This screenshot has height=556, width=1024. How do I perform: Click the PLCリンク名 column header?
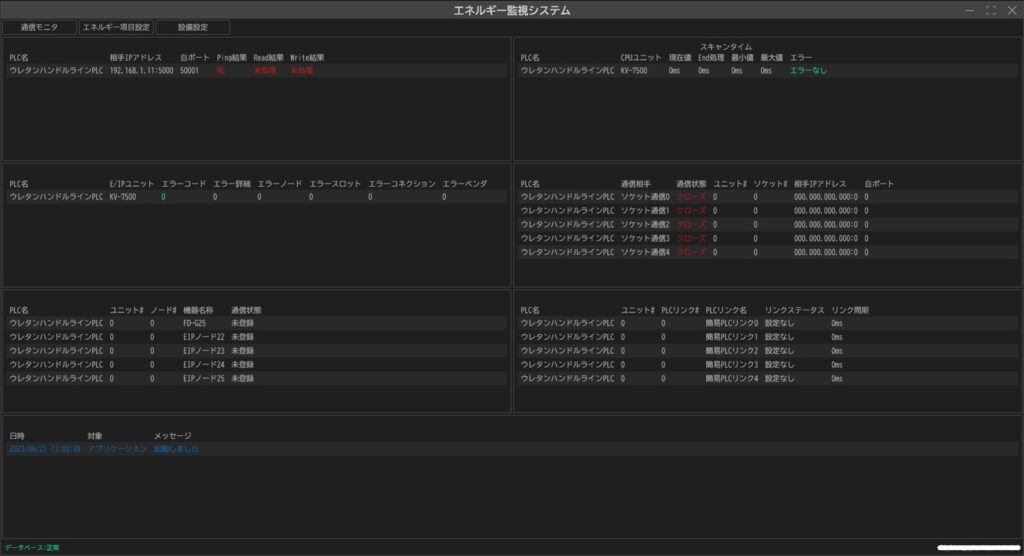pos(726,310)
